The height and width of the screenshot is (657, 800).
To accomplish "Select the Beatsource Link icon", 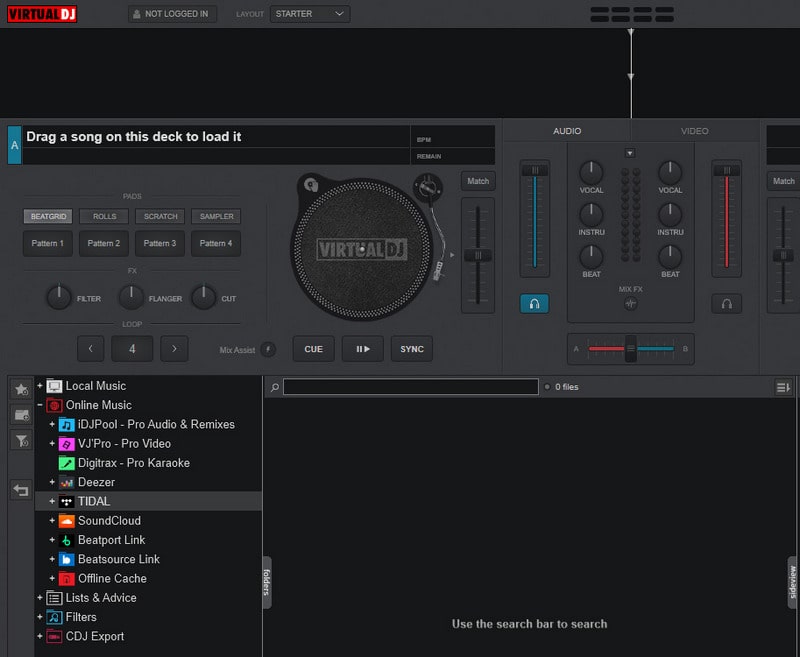I will tap(66, 560).
